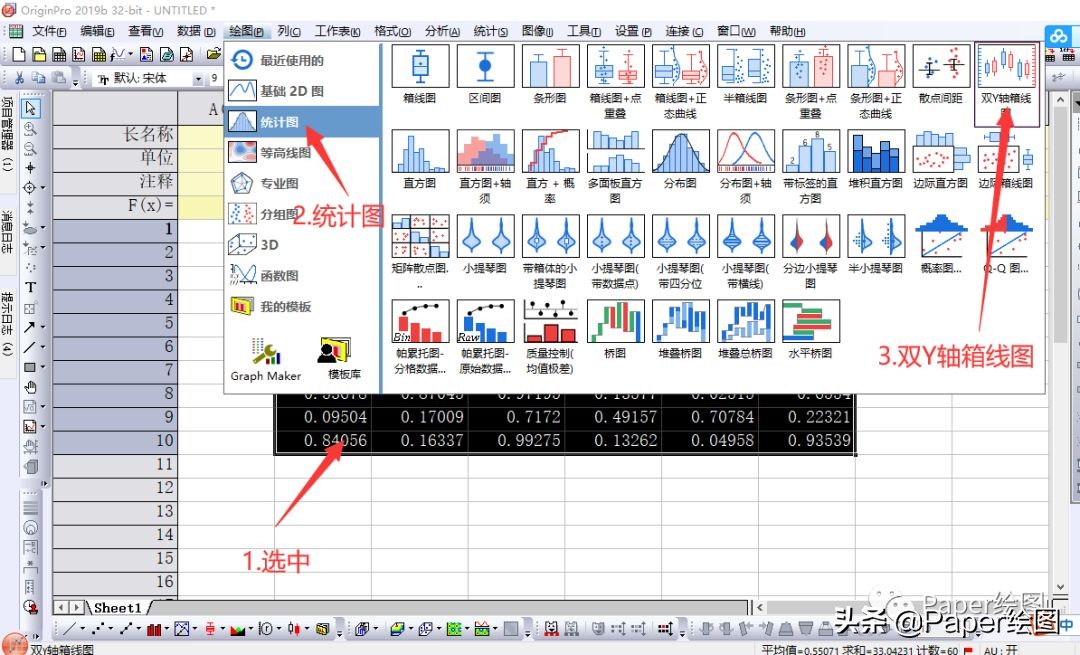Open the 文件 menu
The width and height of the screenshot is (1080, 655).
pos(49,31)
